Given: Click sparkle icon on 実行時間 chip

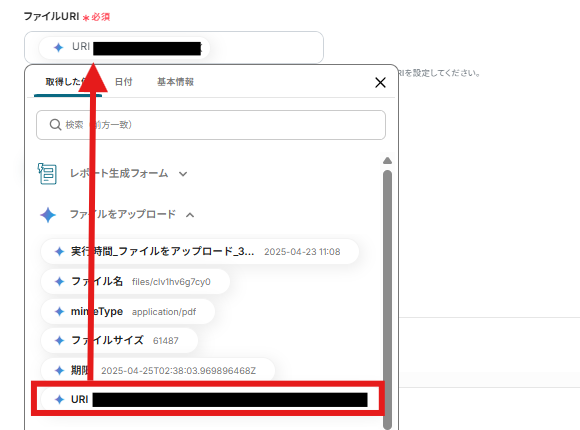Looking at the screenshot, I should click(x=59, y=252).
